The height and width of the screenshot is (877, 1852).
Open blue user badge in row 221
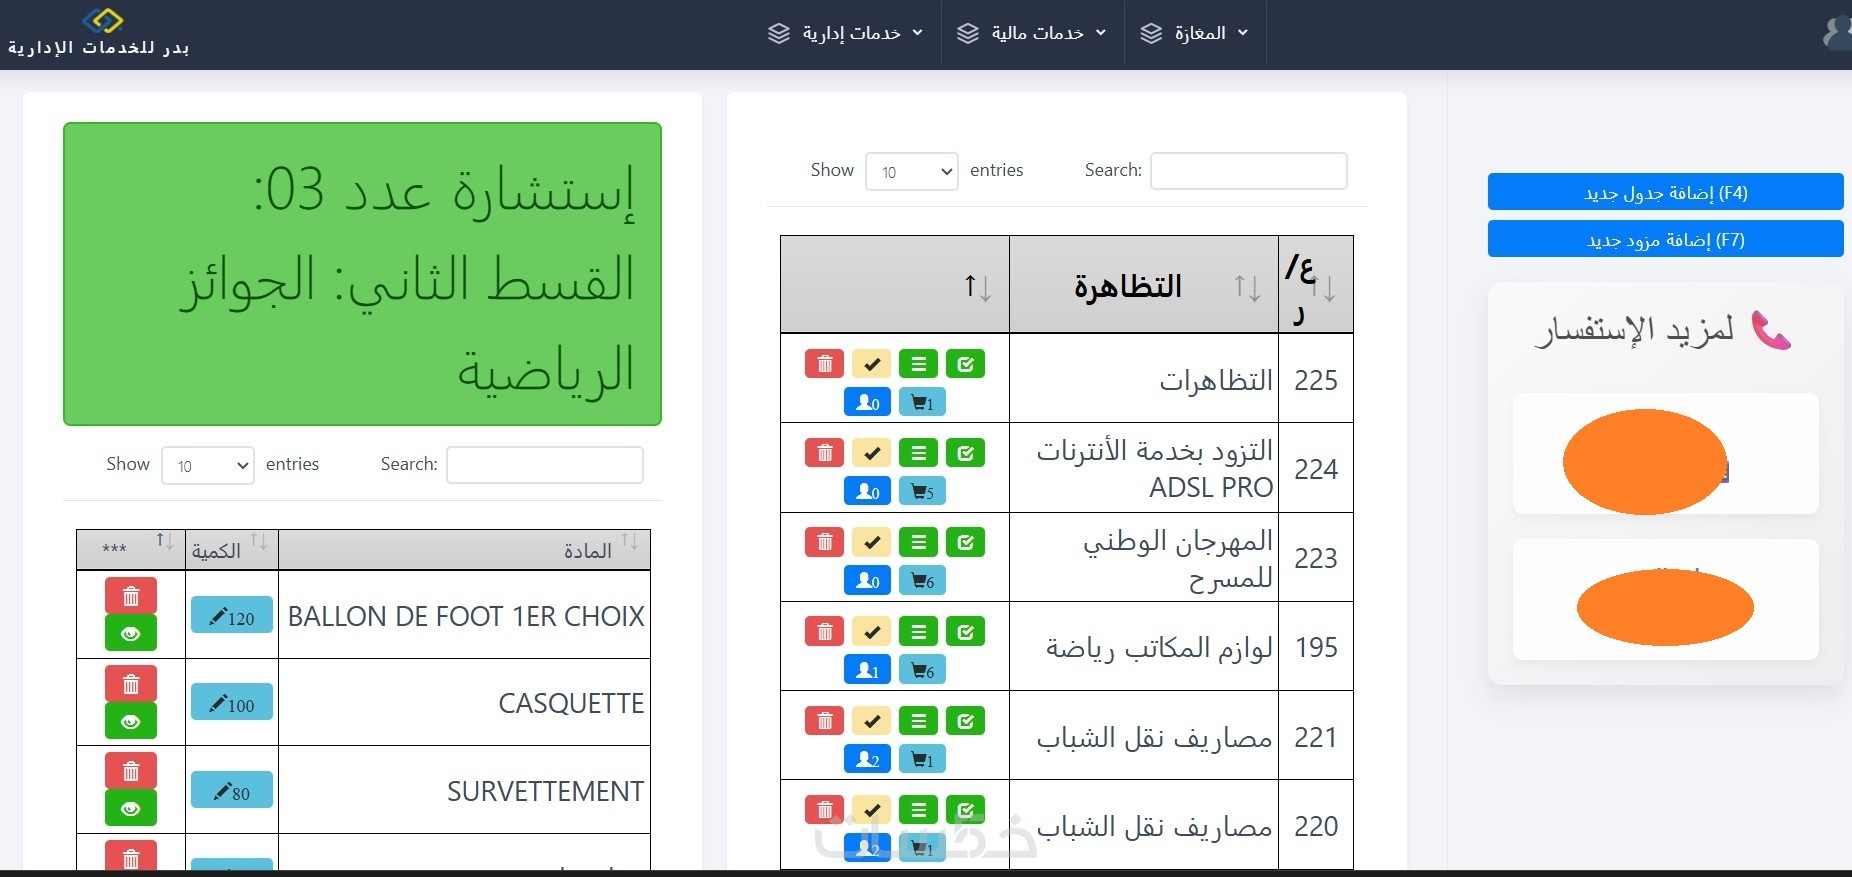pyautogui.click(x=867, y=760)
